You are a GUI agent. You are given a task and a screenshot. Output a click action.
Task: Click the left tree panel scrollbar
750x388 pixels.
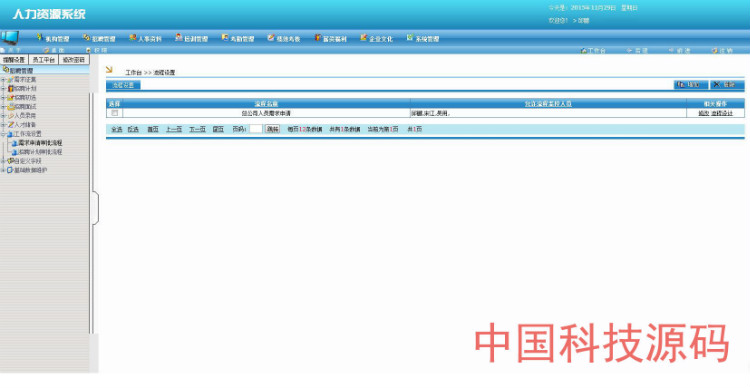90,213
